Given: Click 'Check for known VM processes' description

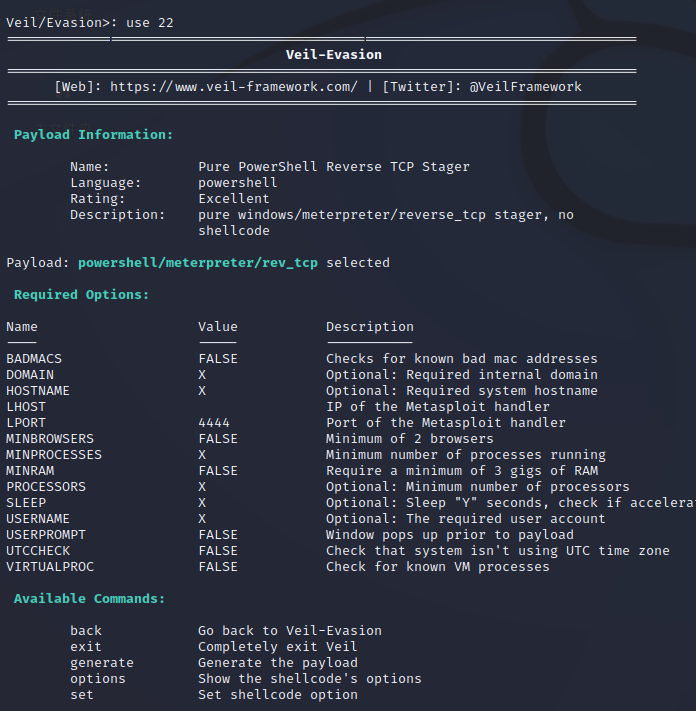Looking at the screenshot, I should tap(438, 567).
